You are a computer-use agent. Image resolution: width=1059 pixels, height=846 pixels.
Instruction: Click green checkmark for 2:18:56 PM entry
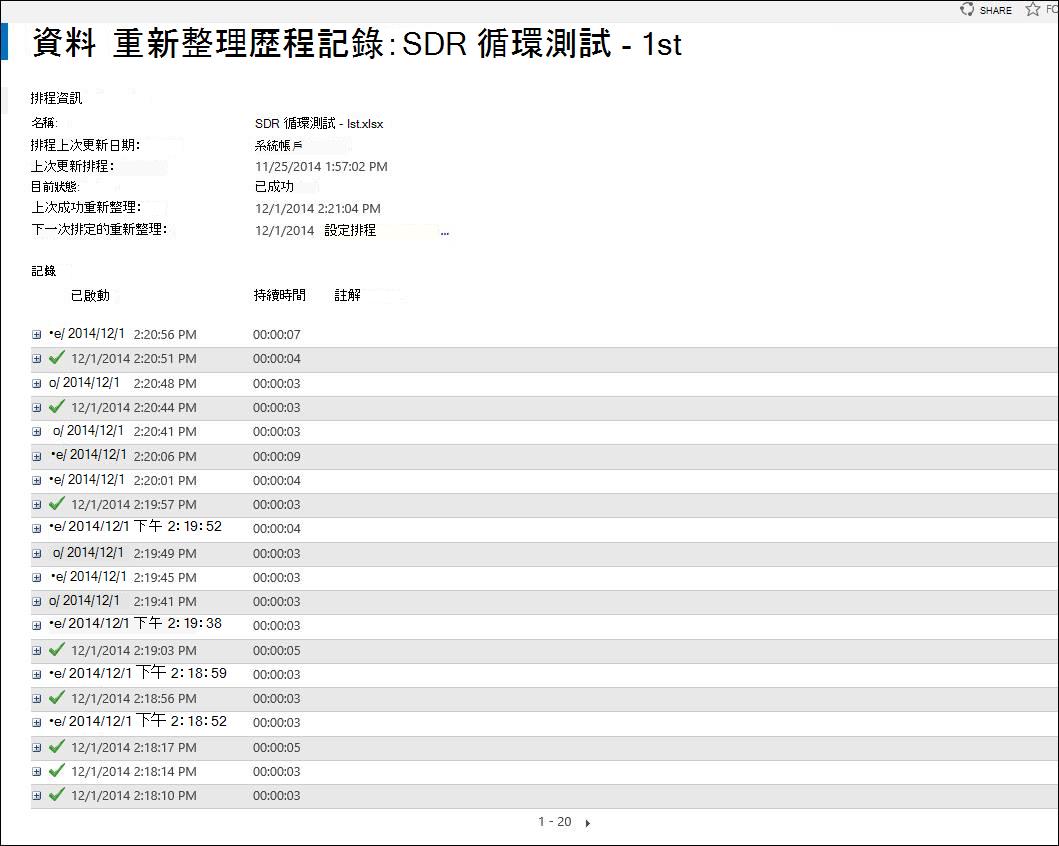57,697
